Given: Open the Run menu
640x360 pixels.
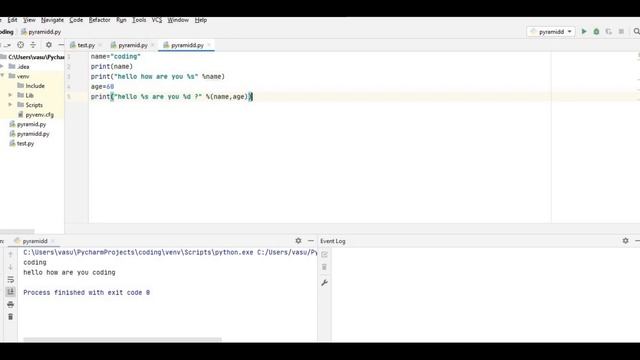Looking at the screenshot, I should 121,20.
